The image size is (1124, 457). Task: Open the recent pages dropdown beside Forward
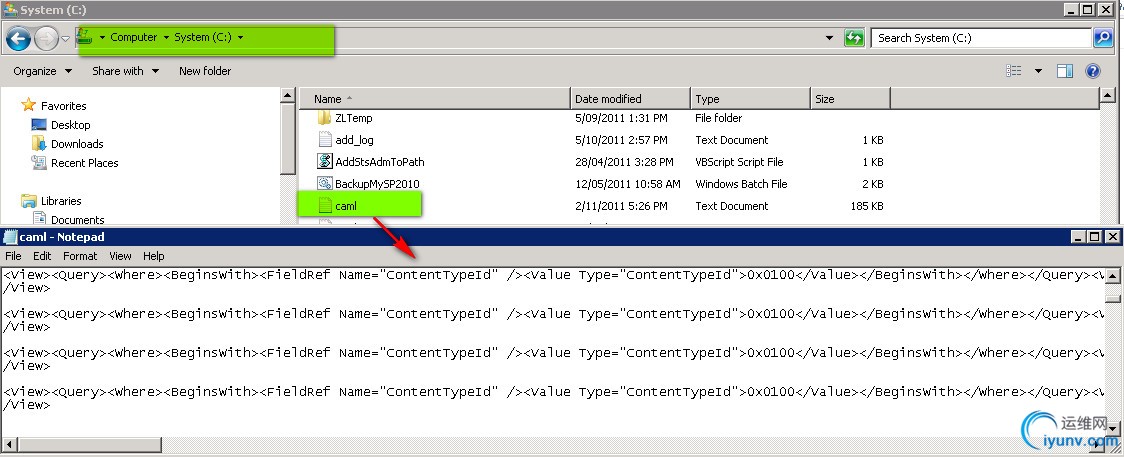pos(65,38)
